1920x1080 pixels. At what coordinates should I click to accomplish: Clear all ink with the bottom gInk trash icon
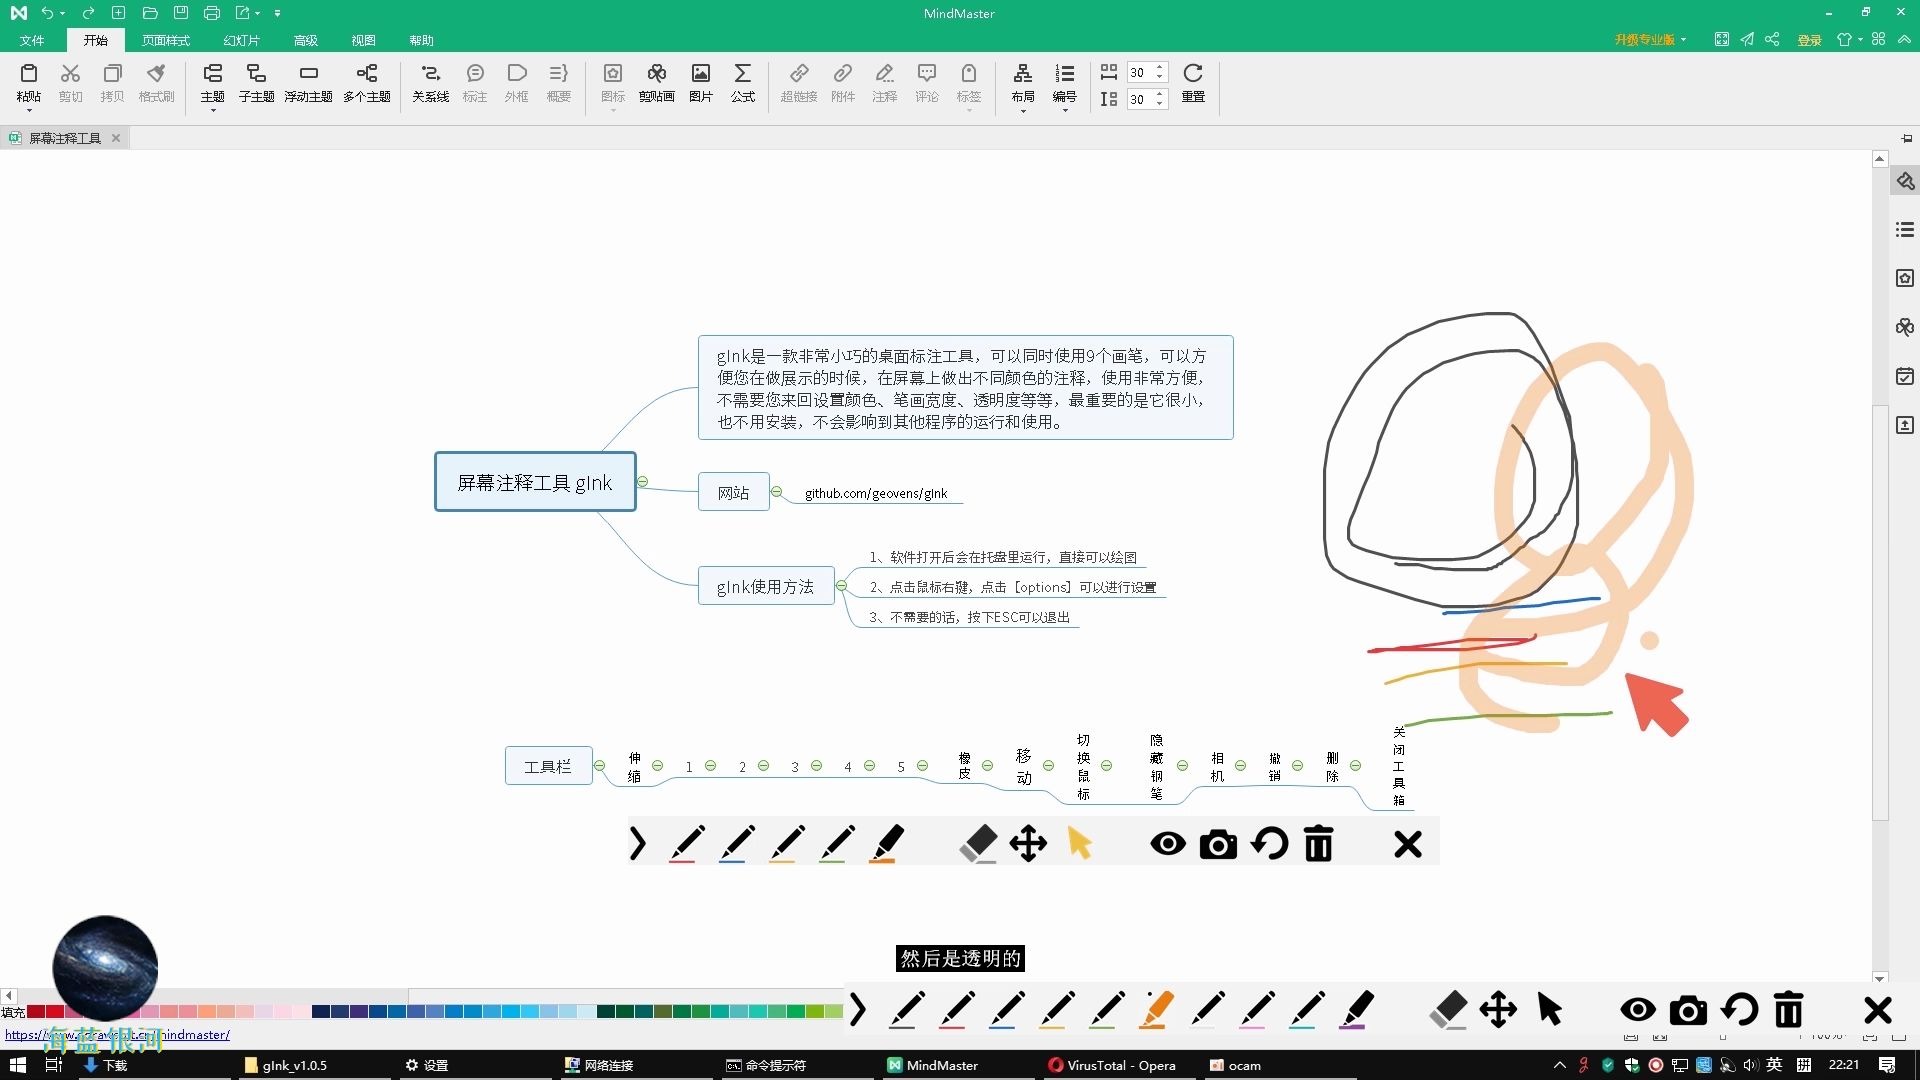point(1788,1010)
